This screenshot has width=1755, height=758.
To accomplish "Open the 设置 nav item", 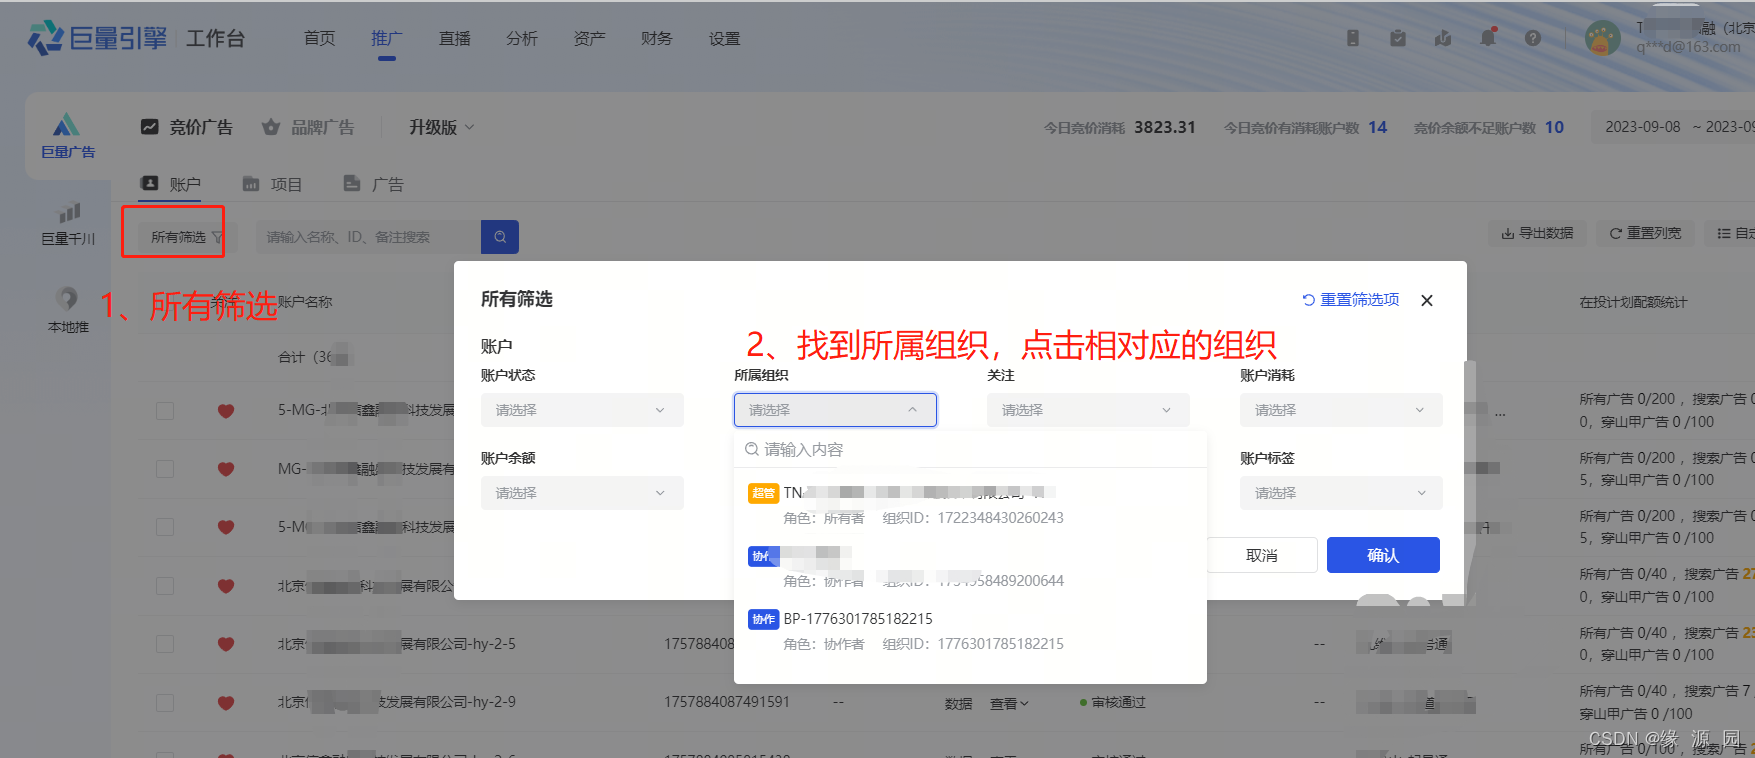I will point(724,38).
